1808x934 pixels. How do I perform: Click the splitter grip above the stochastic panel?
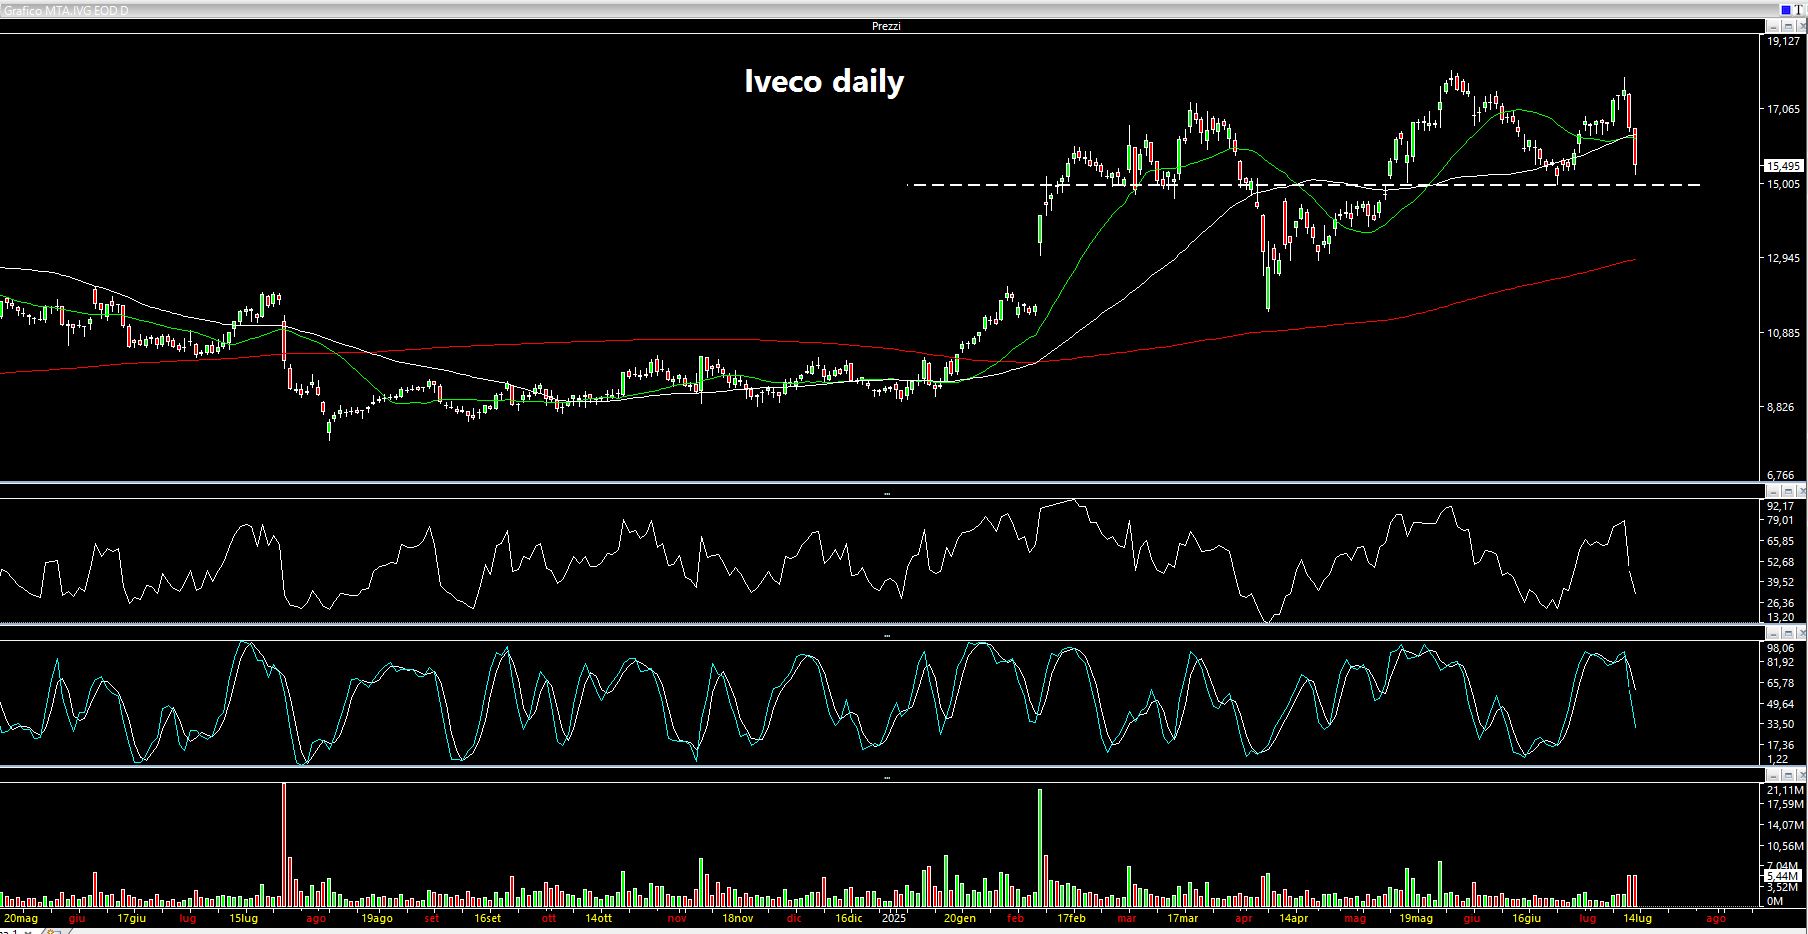pyautogui.click(x=886, y=635)
